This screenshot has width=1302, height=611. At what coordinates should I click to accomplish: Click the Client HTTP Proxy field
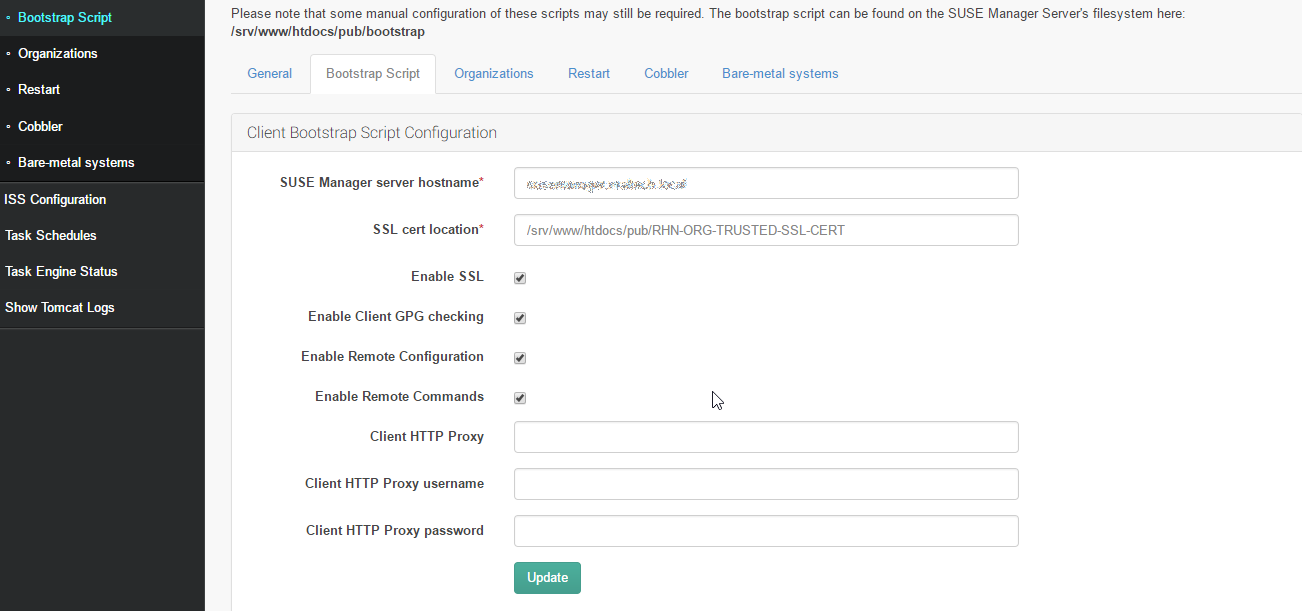click(x=766, y=437)
